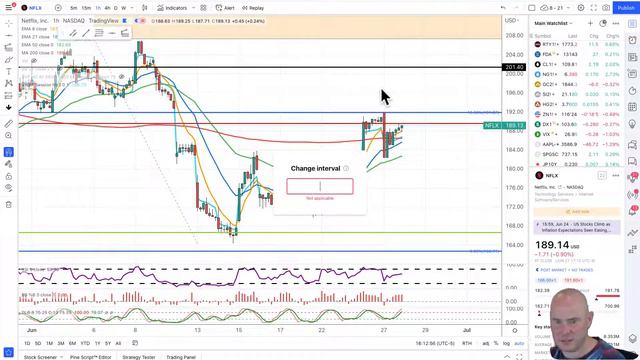Open NFLX symbol search
640x360 pixels.
tap(32, 8)
